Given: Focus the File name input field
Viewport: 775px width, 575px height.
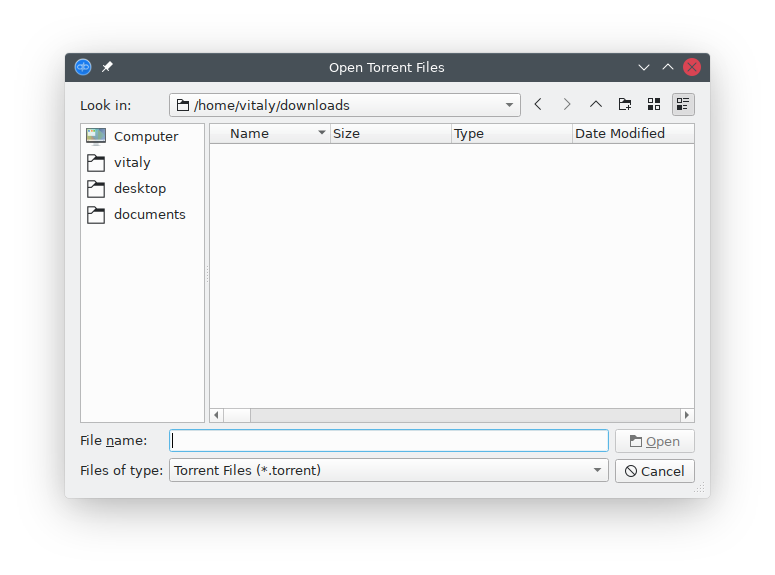Looking at the screenshot, I should [x=388, y=441].
